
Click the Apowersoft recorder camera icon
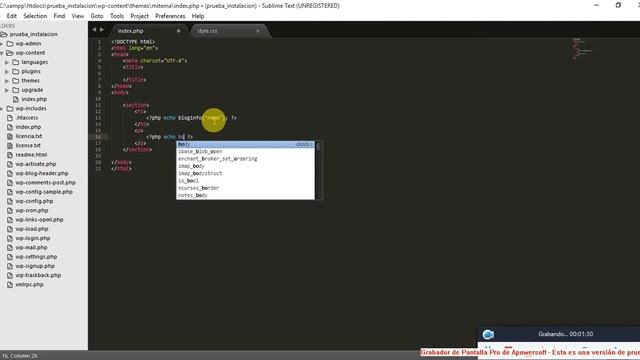point(488,335)
